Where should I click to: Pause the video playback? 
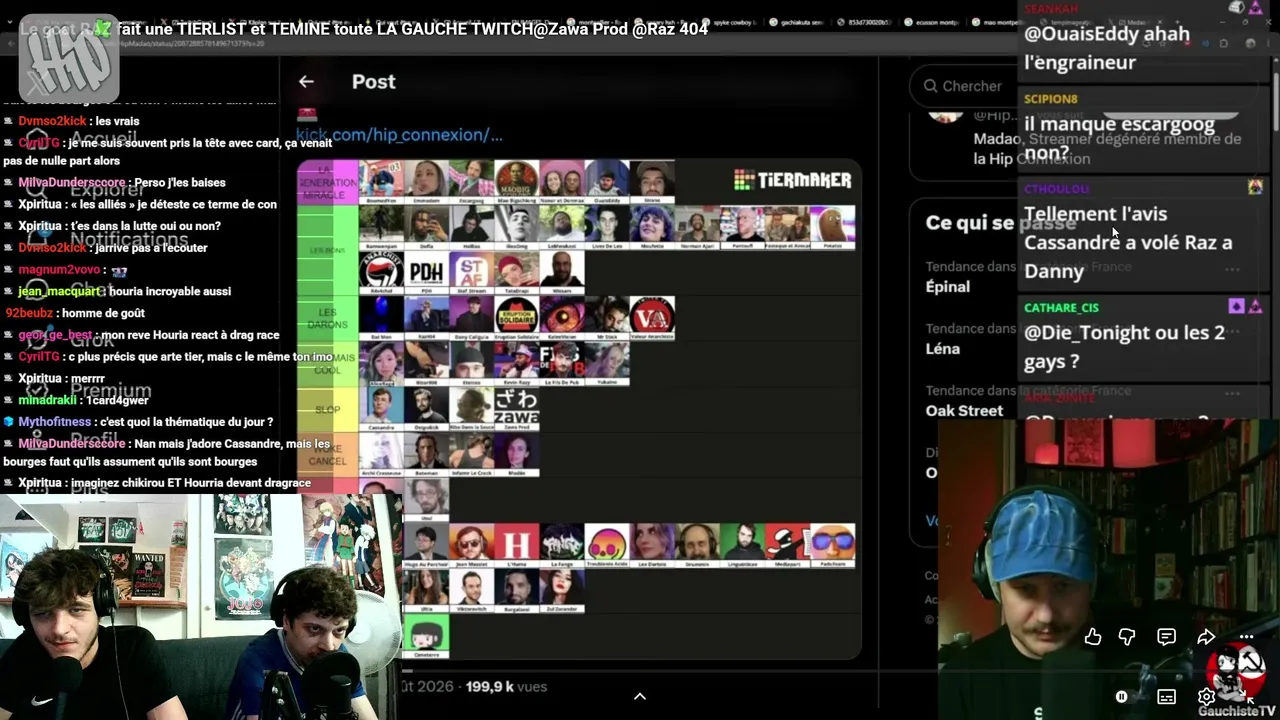[x=1122, y=697]
